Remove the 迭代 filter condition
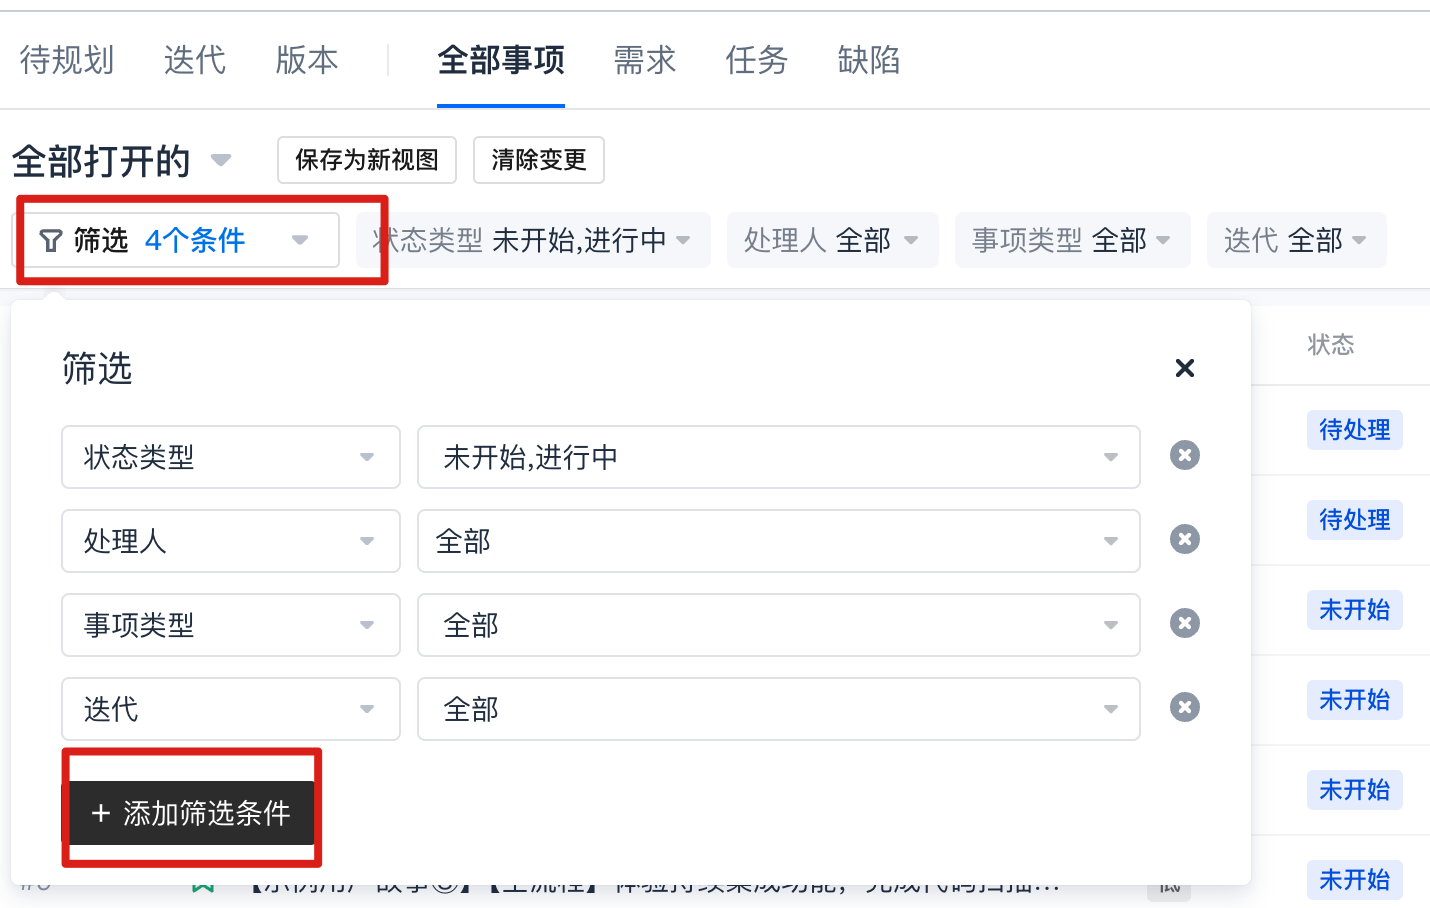 (1185, 708)
